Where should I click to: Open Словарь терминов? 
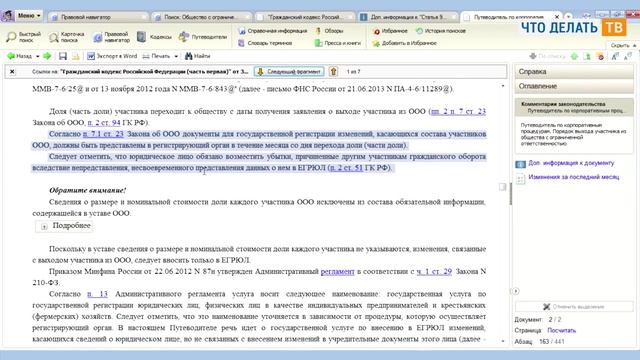(x=265, y=43)
